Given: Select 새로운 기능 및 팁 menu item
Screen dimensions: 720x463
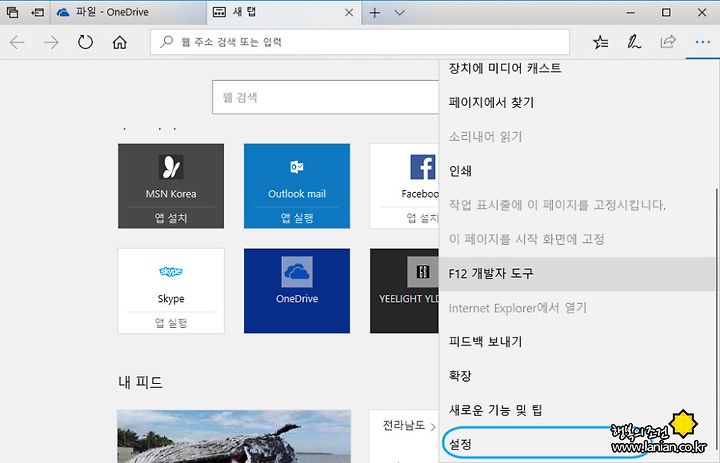Looking at the screenshot, I should 577,410.
